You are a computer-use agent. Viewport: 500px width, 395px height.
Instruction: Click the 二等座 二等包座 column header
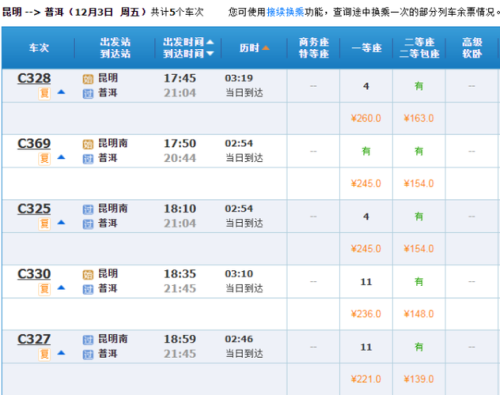point(419,48)
